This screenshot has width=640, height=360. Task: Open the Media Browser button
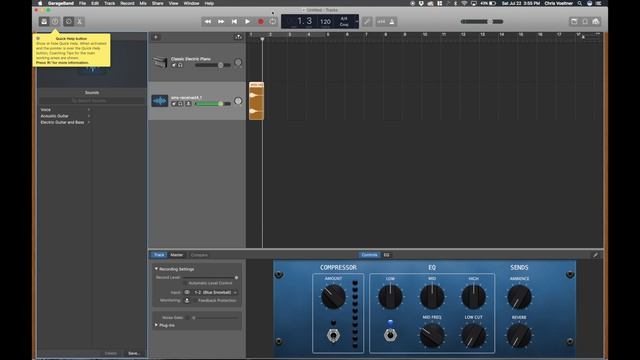tap(596, 21)
